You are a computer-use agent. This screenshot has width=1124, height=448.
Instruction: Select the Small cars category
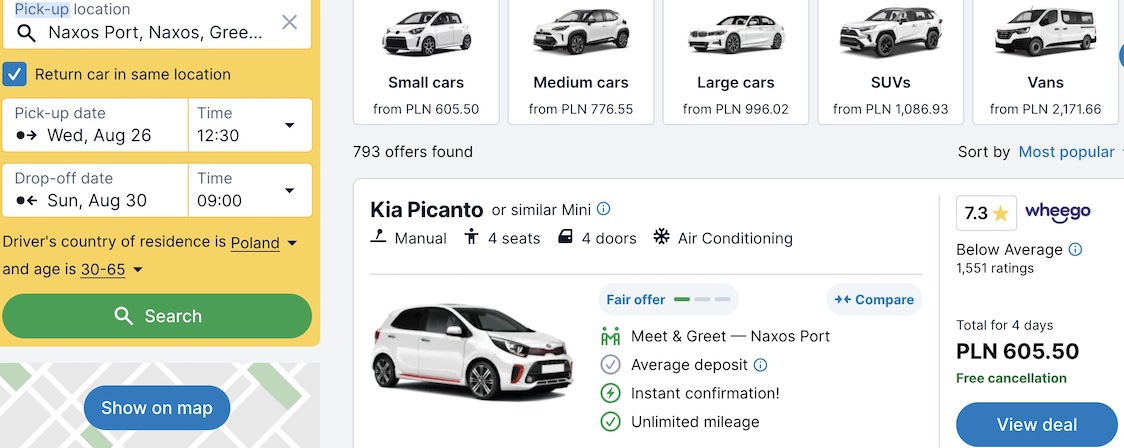426,62
